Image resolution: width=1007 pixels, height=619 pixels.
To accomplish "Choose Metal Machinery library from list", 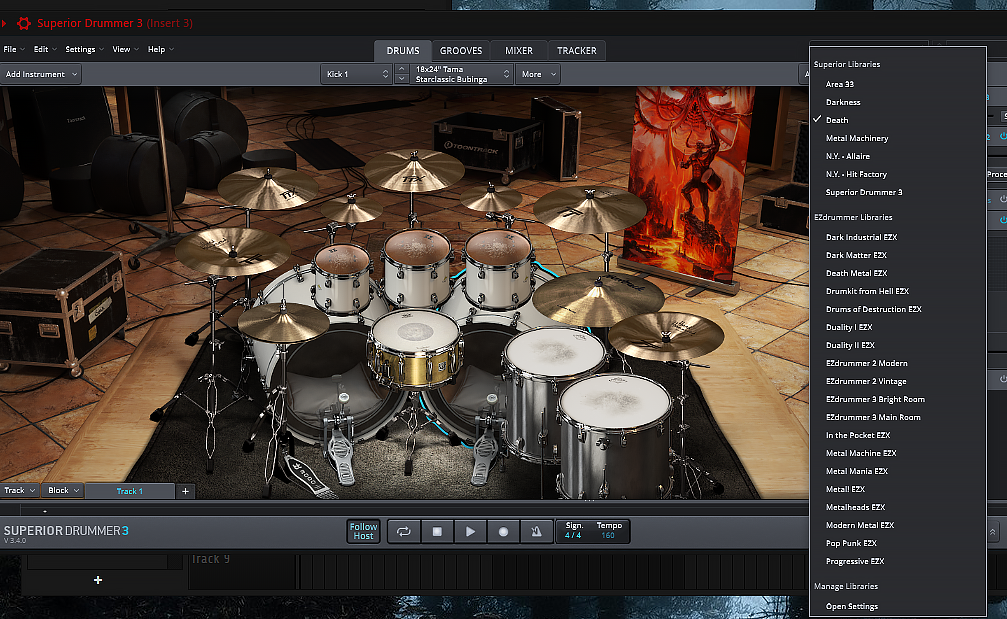I will (x=856, y=138).
